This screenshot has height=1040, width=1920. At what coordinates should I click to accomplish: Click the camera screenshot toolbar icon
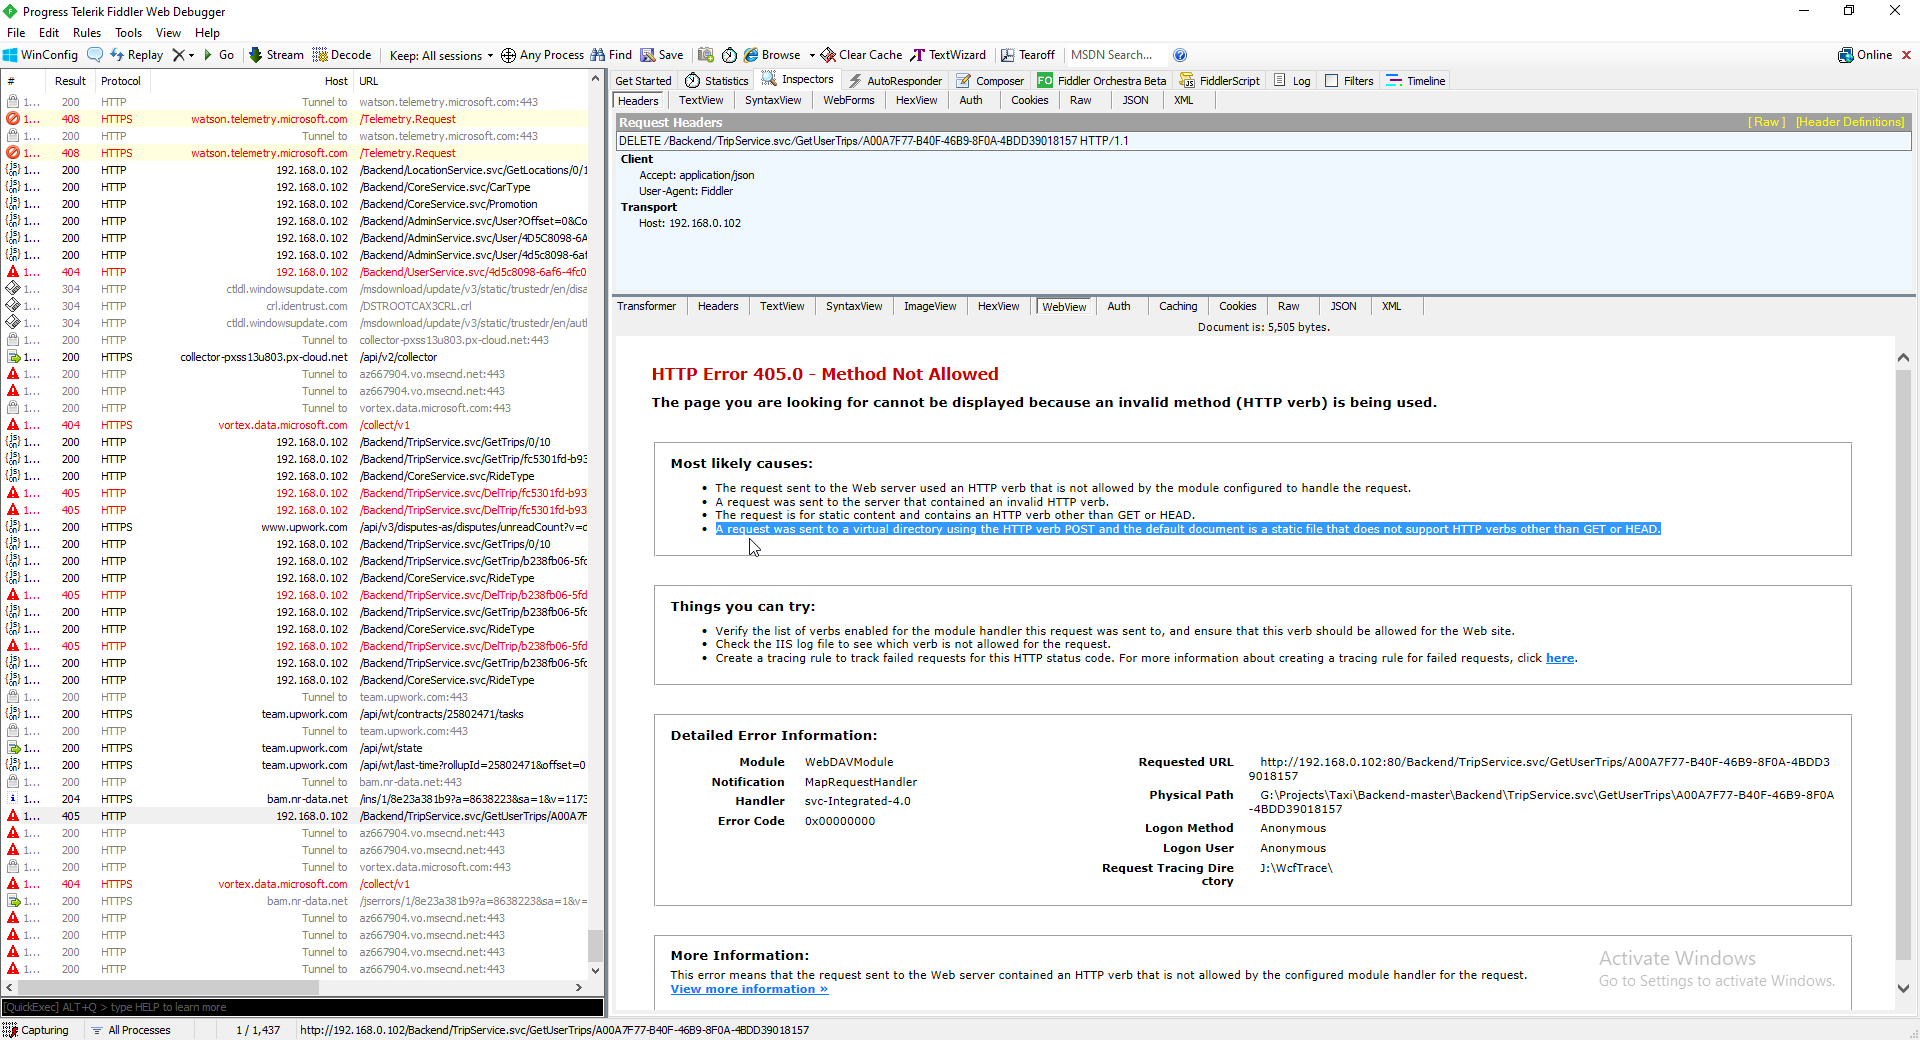tap(706, 55)
